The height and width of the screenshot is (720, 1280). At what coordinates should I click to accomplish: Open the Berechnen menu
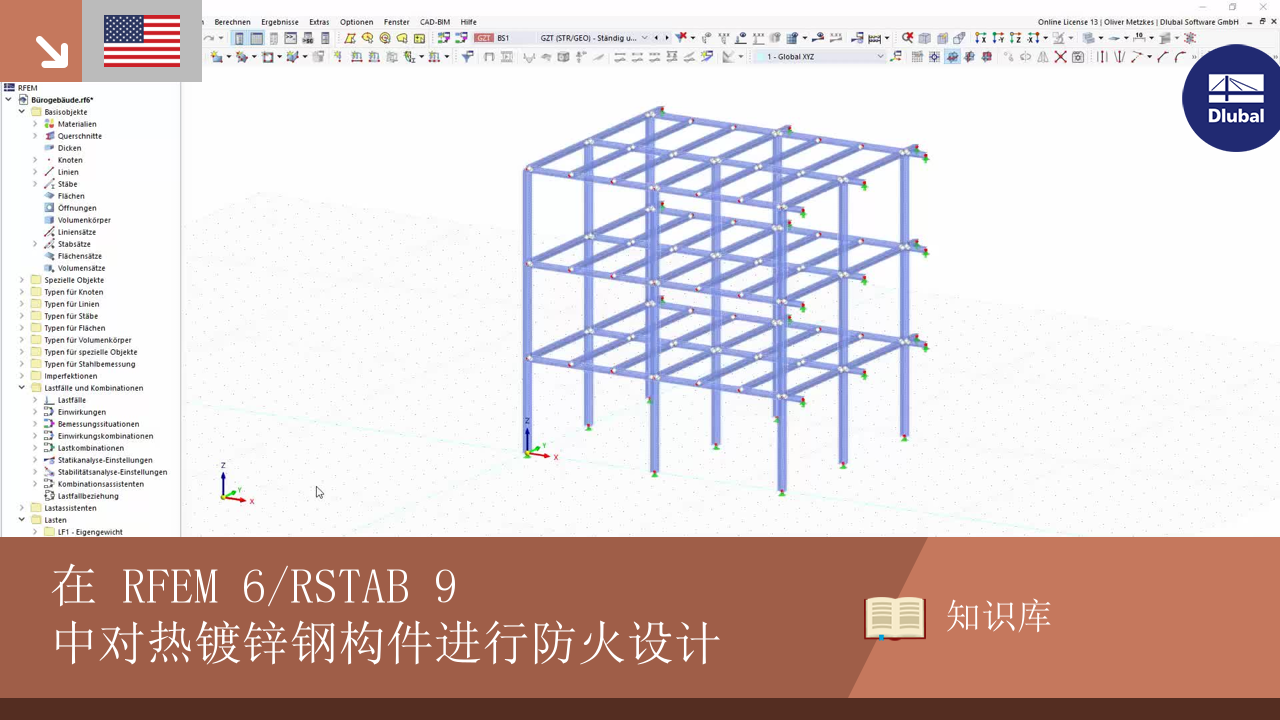[x=232, y=22]
